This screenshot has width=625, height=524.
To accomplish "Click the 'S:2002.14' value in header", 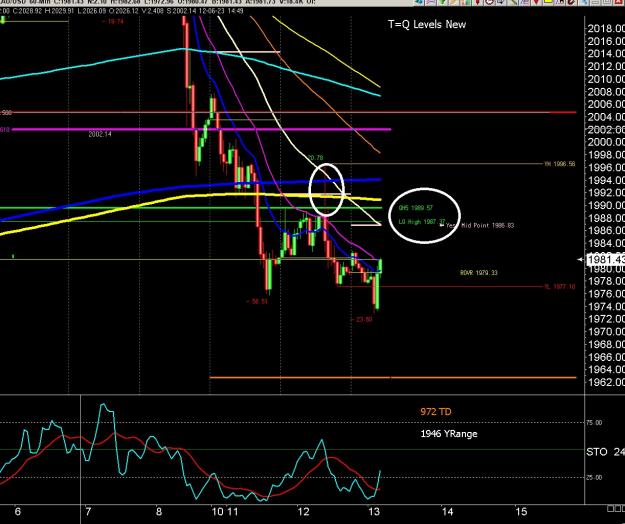I will pos(181,11).
